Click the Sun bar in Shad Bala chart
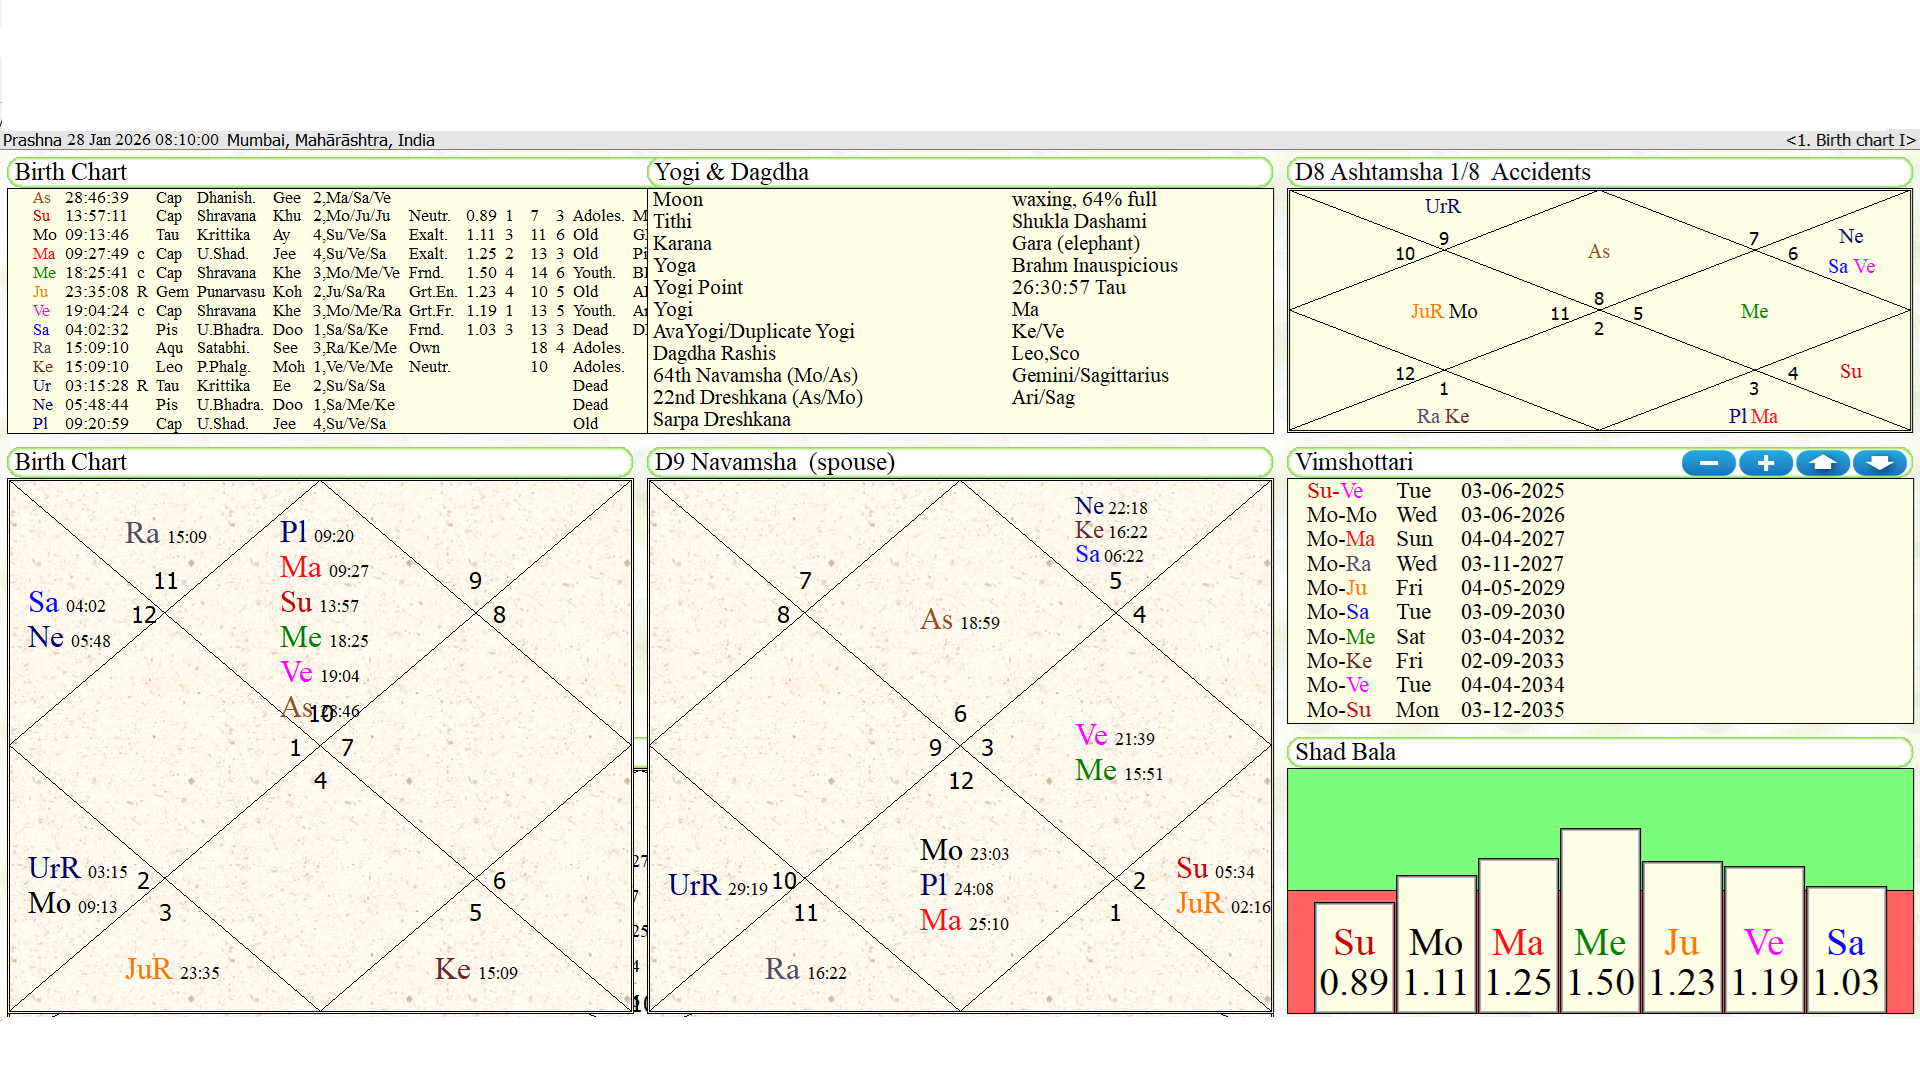This screenshot has width=1920, height=1080. click(1353, 957)
